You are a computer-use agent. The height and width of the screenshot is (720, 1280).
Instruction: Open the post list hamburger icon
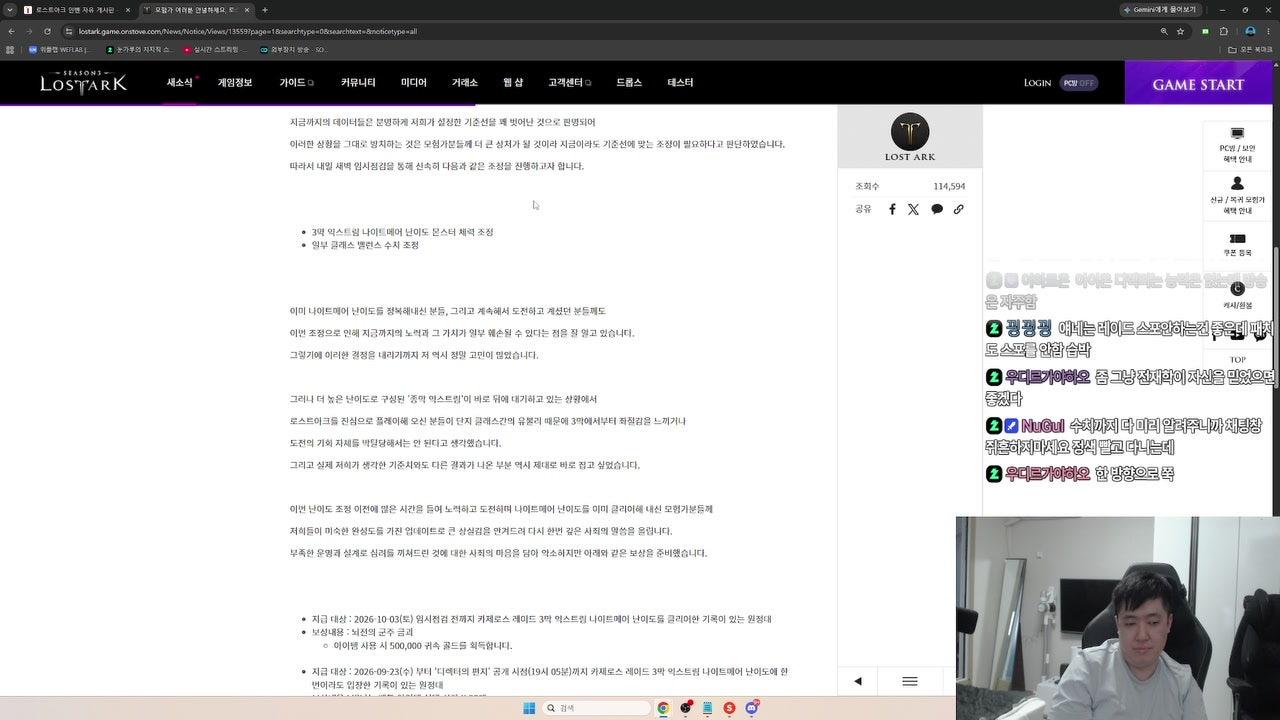910,681
